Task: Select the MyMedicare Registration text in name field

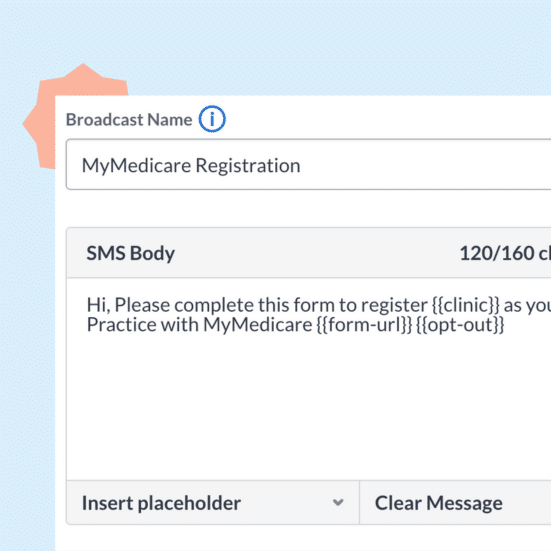Action: coord(191,166)
